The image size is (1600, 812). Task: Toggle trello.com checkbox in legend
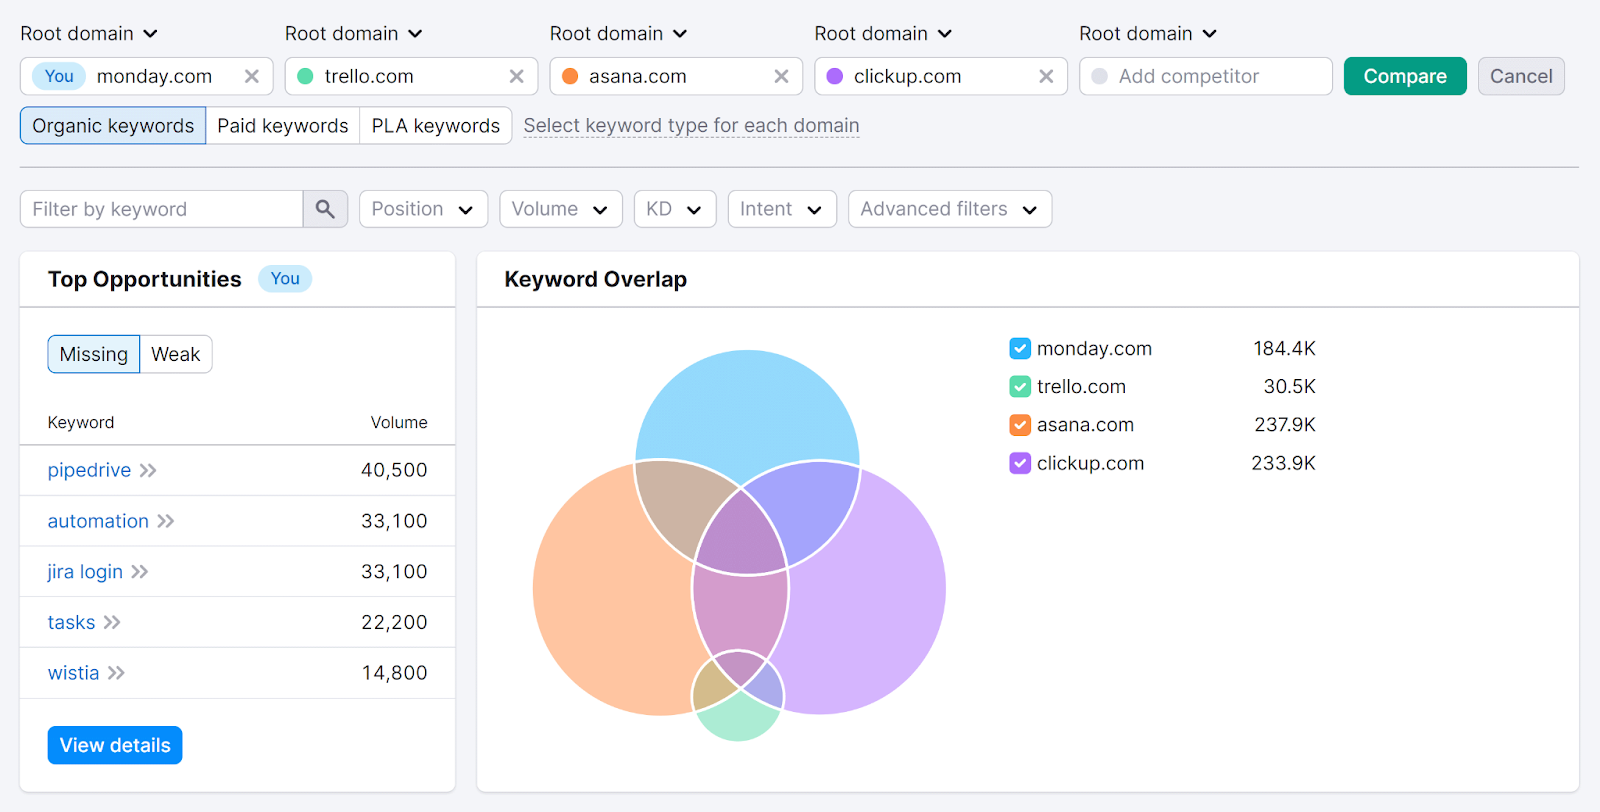[1020, 387]
